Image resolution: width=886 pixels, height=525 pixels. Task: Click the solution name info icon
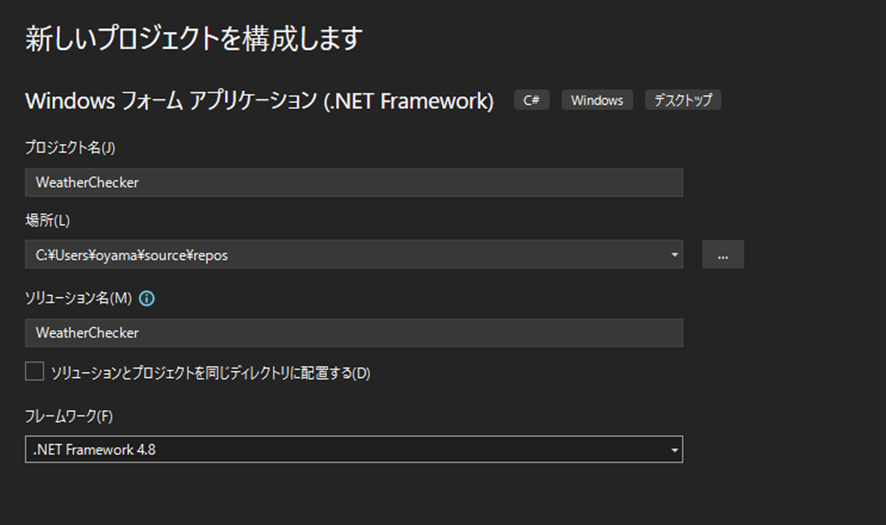[x=147, y=298]
